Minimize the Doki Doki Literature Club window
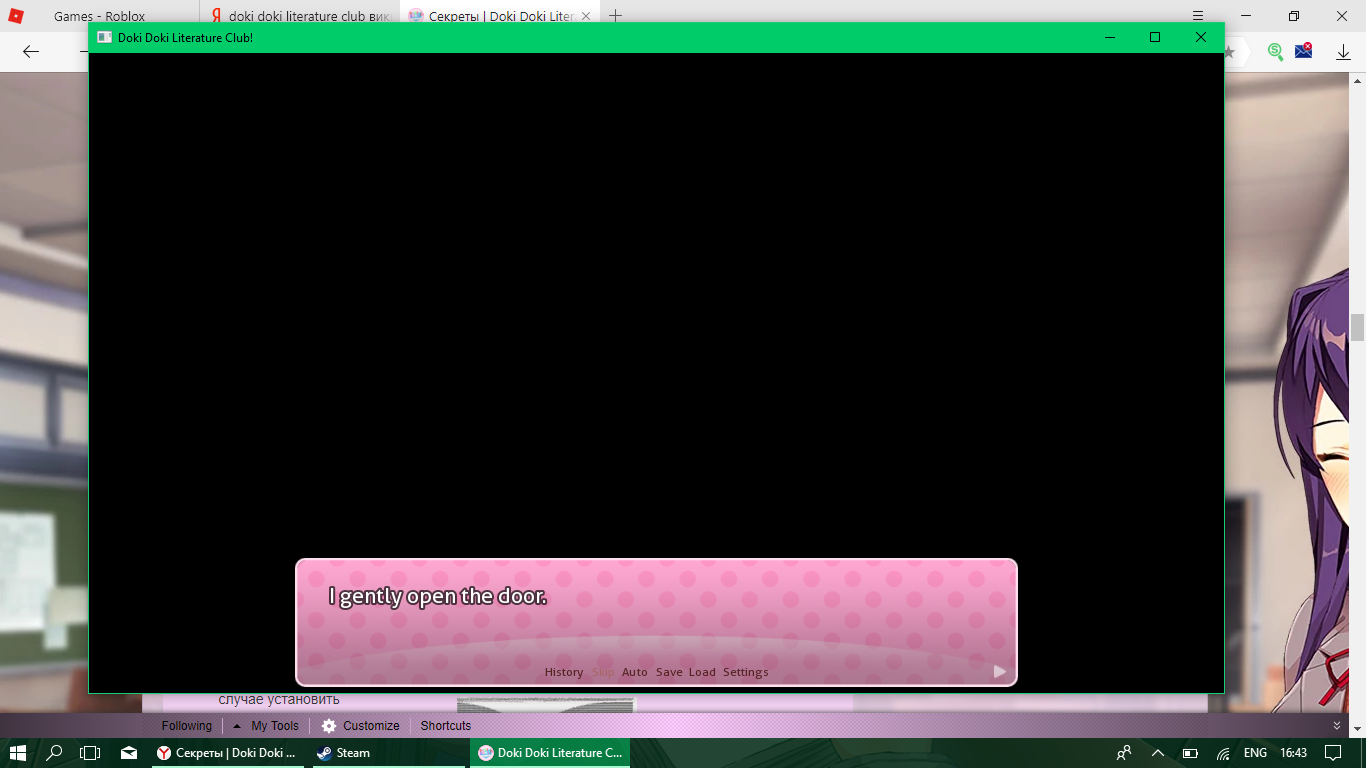 pyautogui.click(x=1109, y=37)
